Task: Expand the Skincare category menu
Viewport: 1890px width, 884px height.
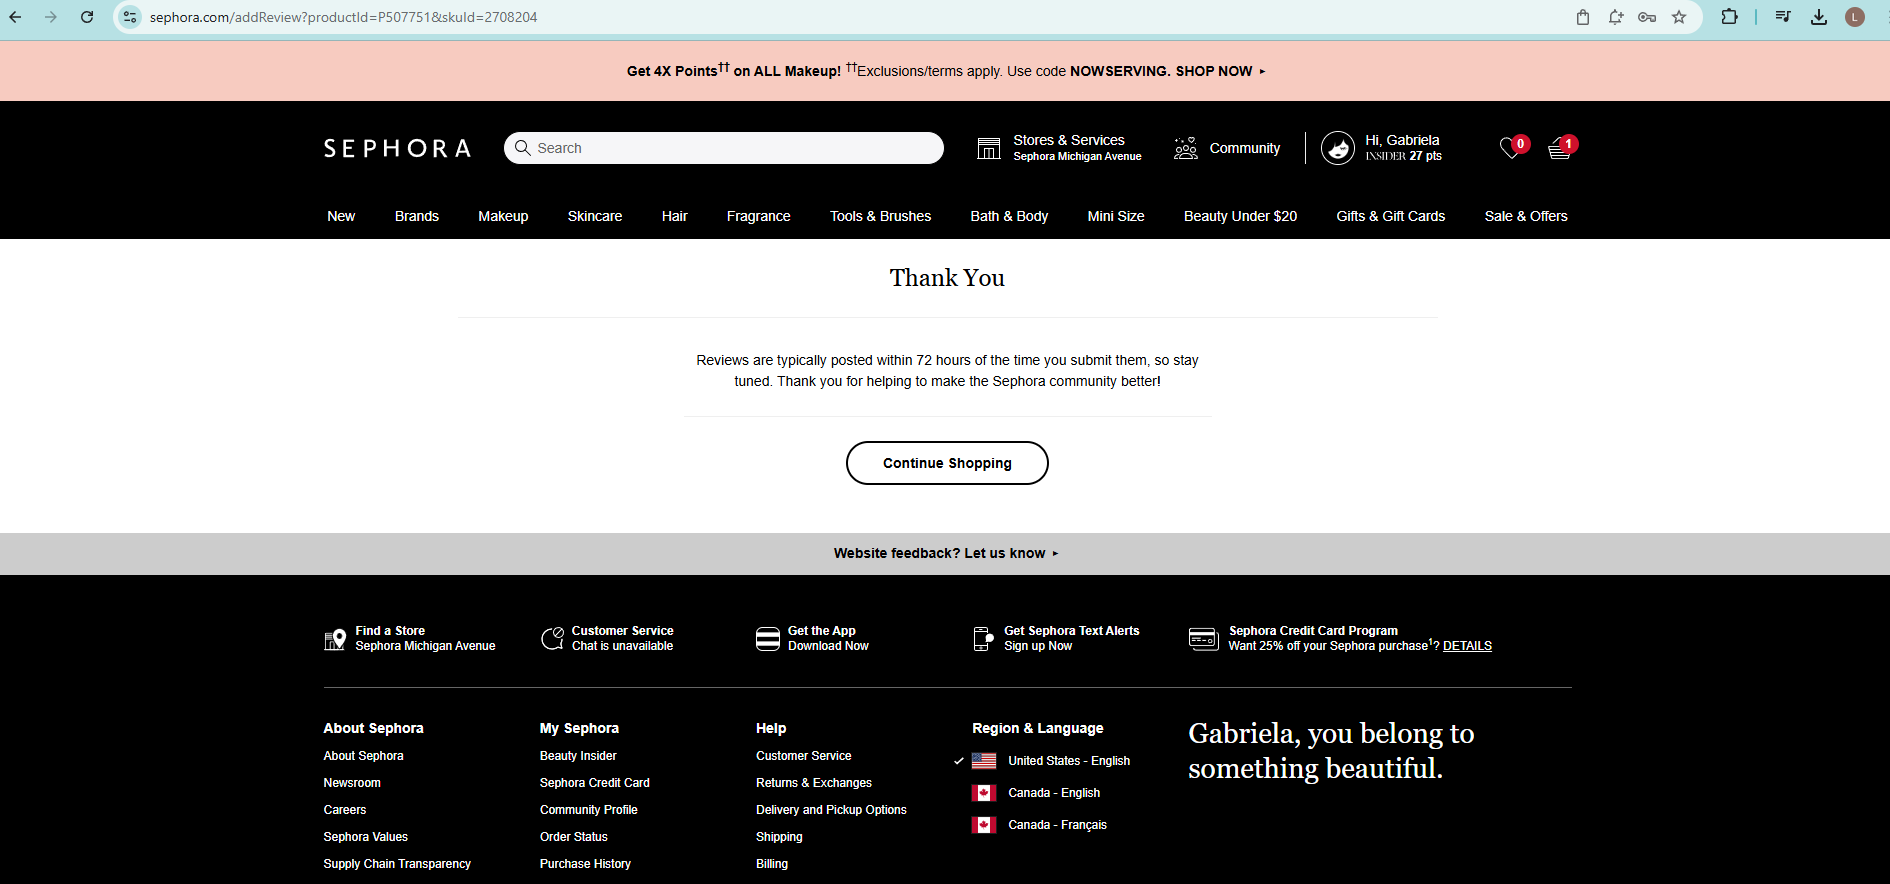Action: pos(595,216)
